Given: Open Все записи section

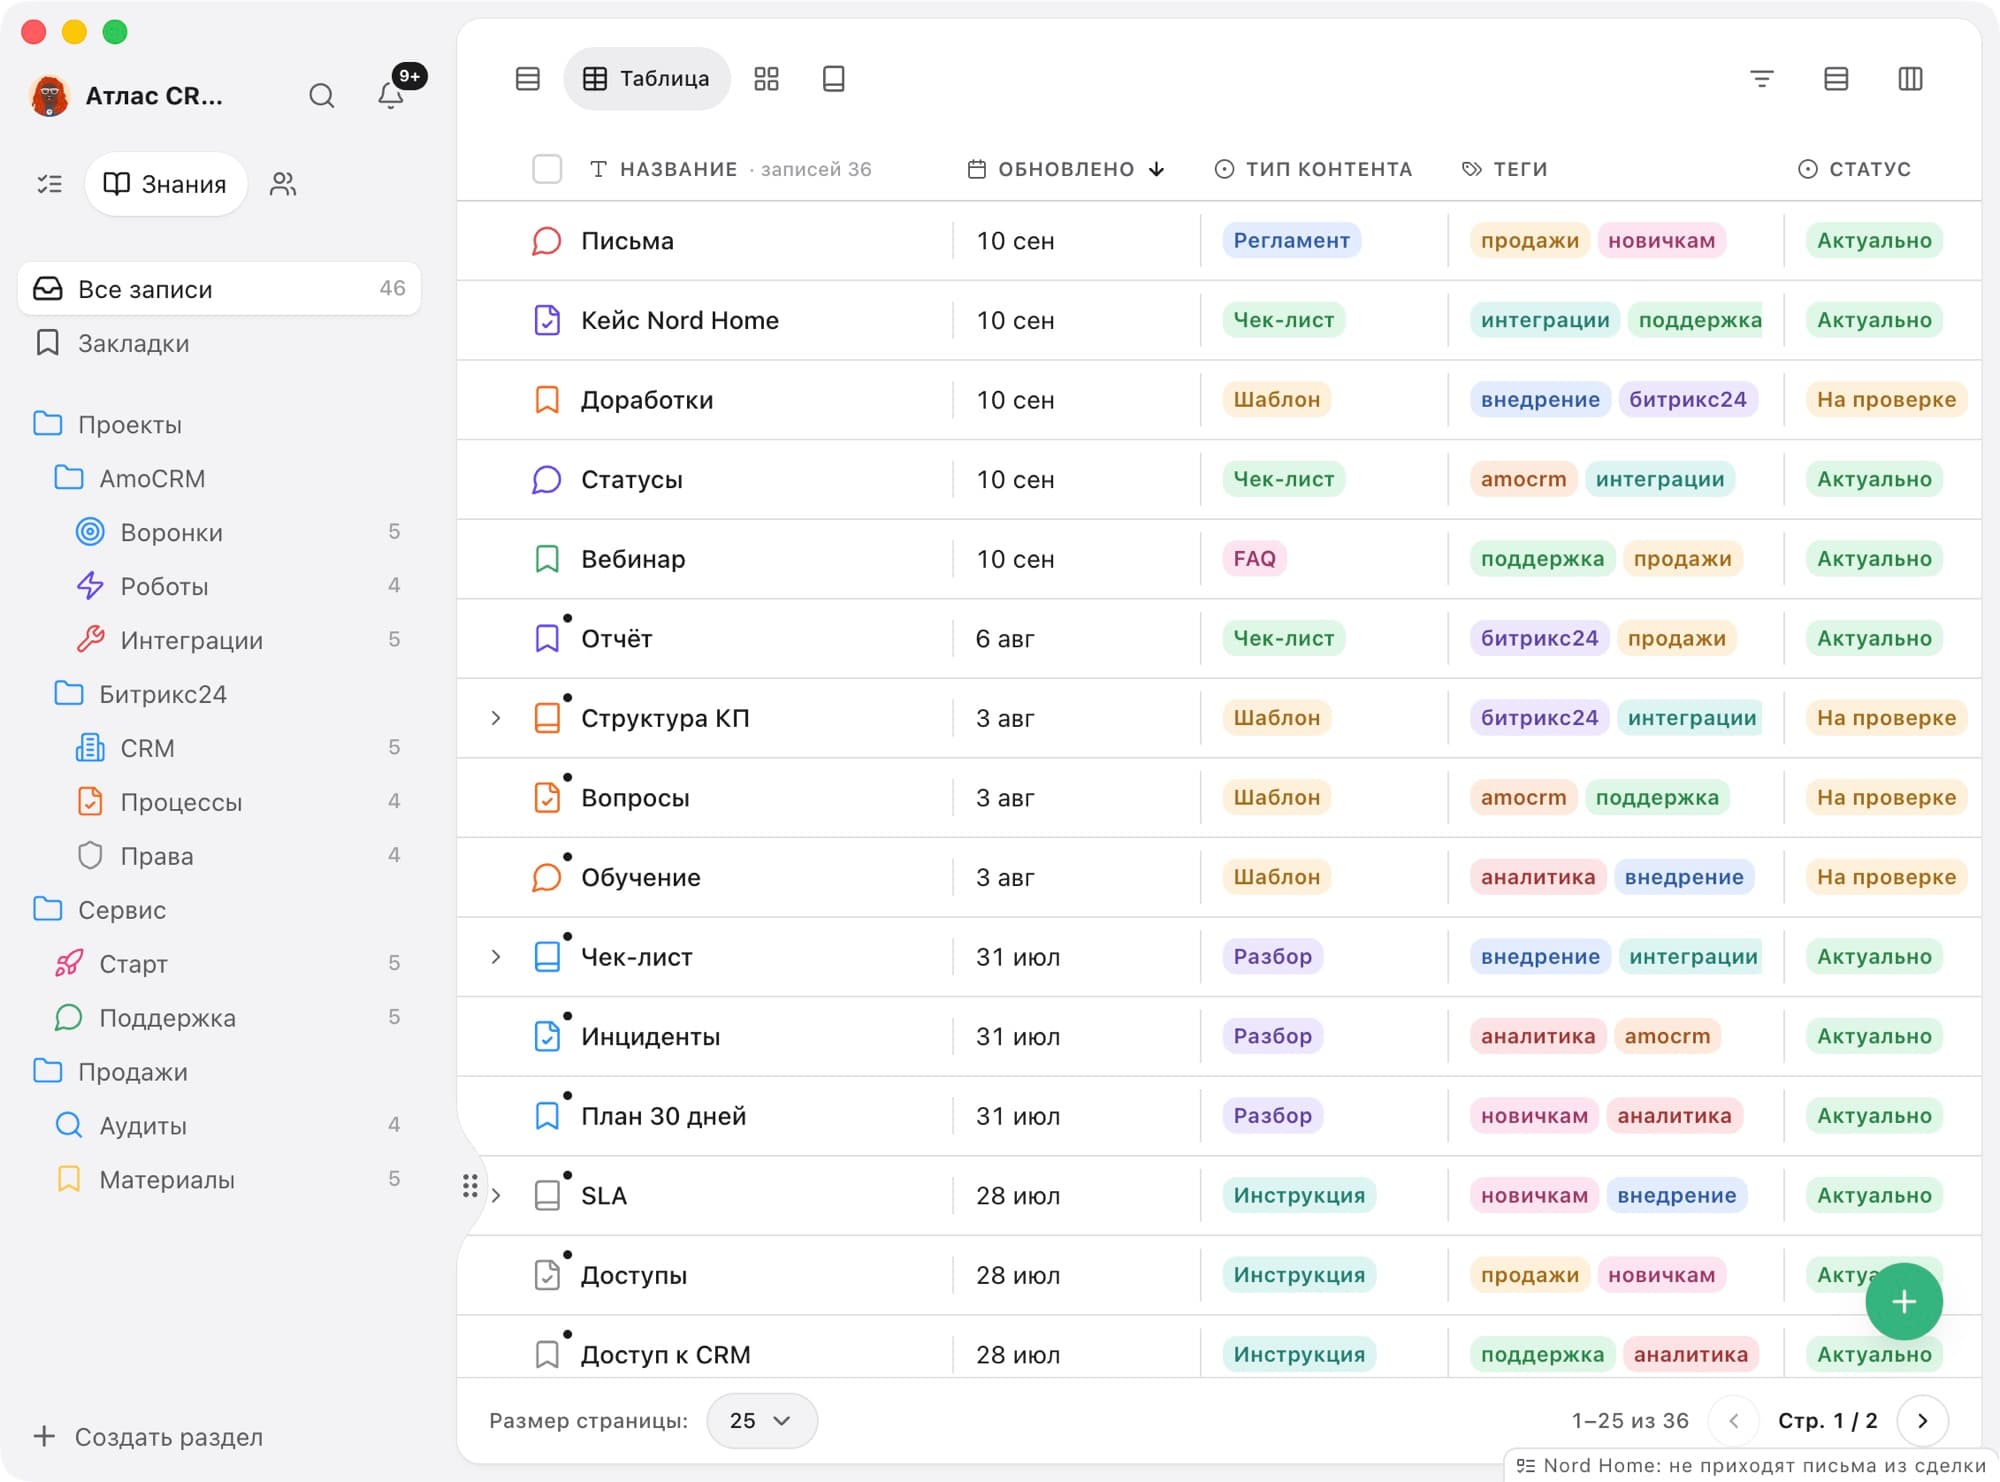Looking at the screenshot, I should point(220,289).
